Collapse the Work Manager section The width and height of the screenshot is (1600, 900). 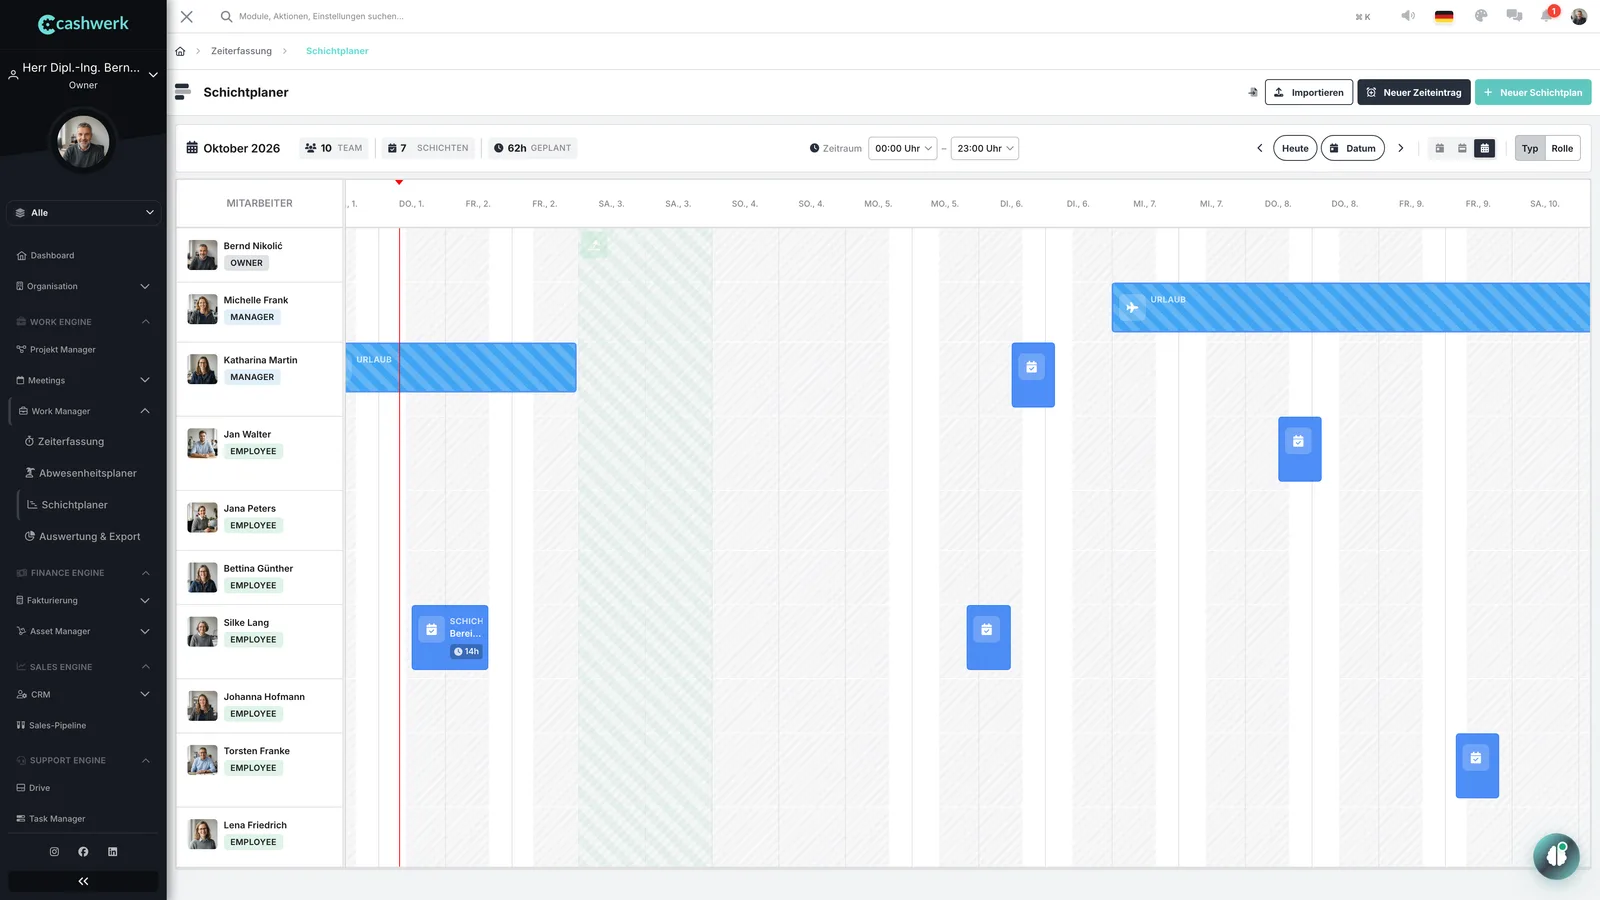[83, 411]
